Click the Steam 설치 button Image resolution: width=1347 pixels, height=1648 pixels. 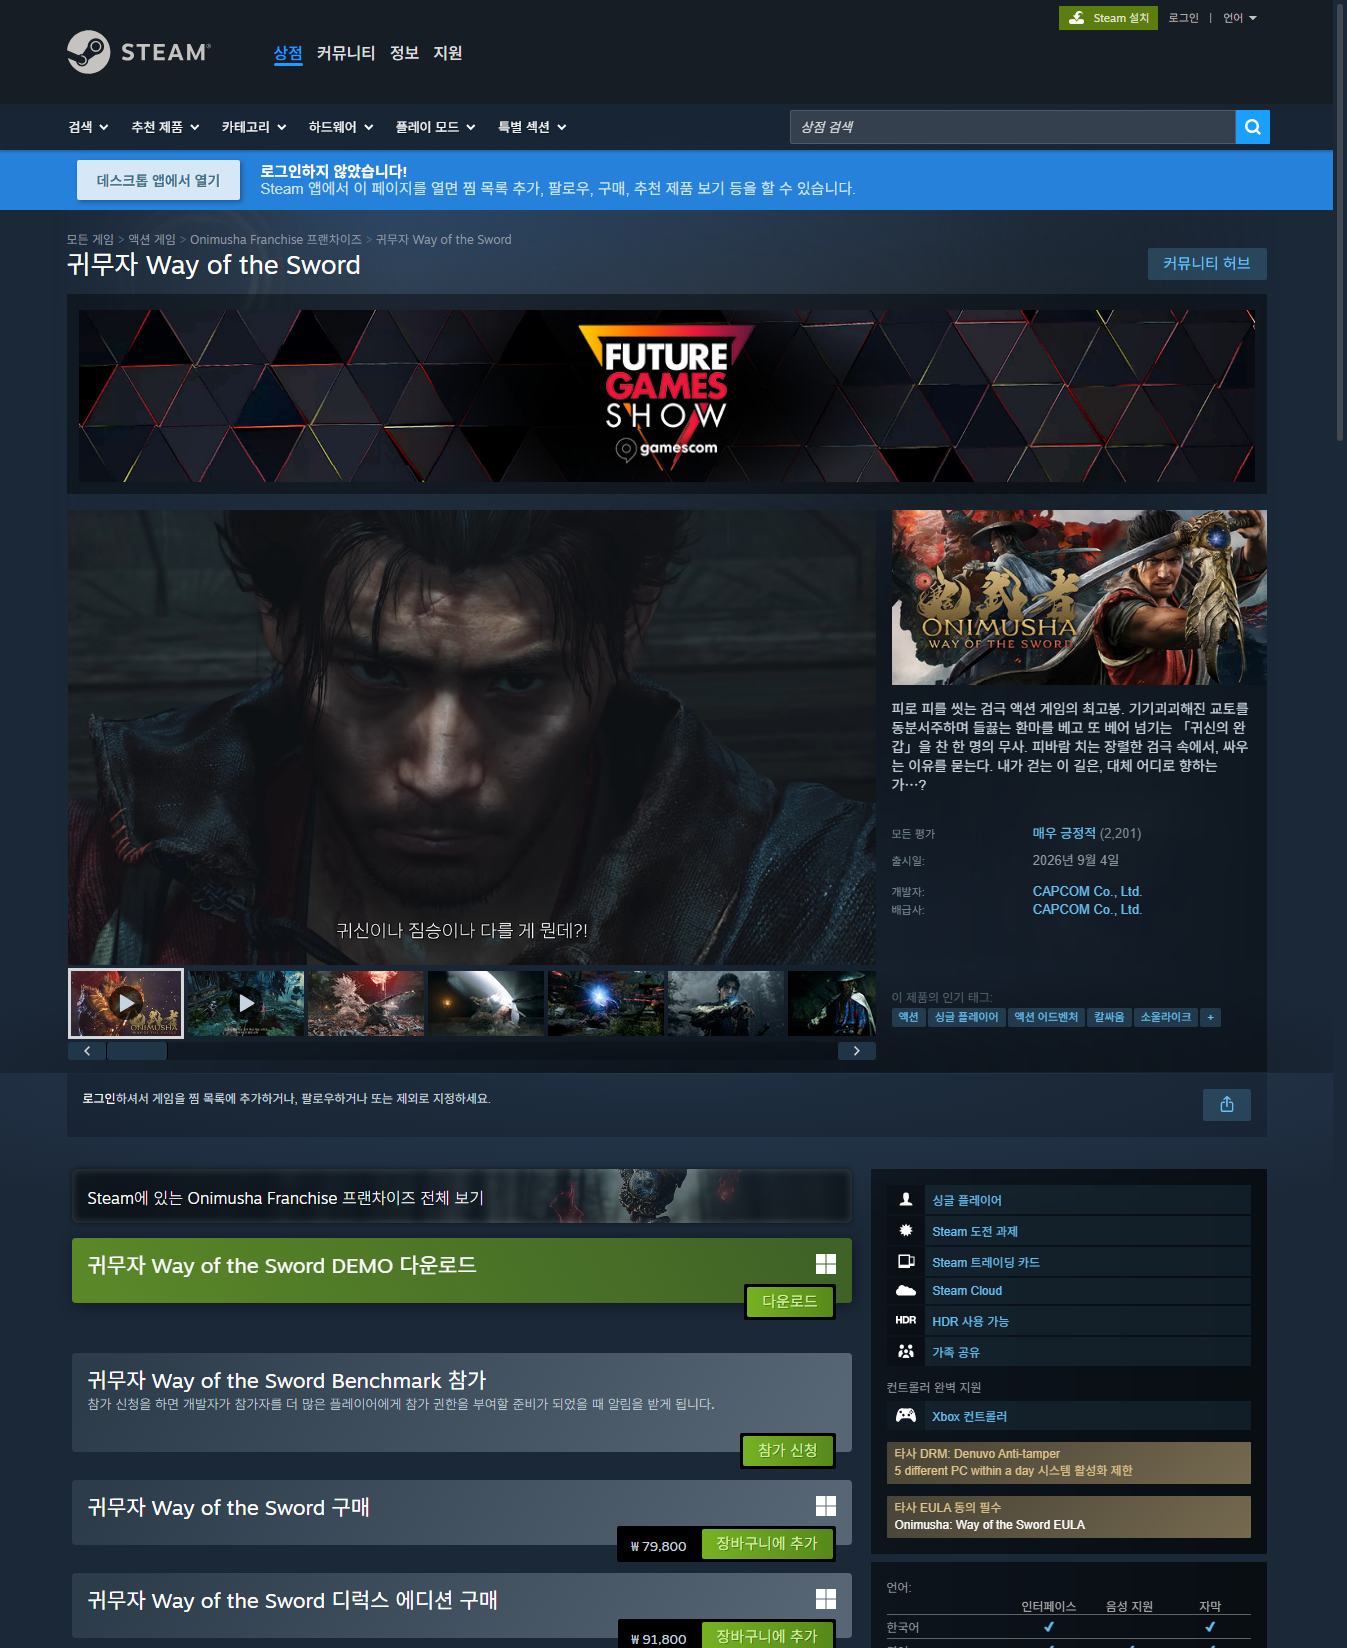1108,18
